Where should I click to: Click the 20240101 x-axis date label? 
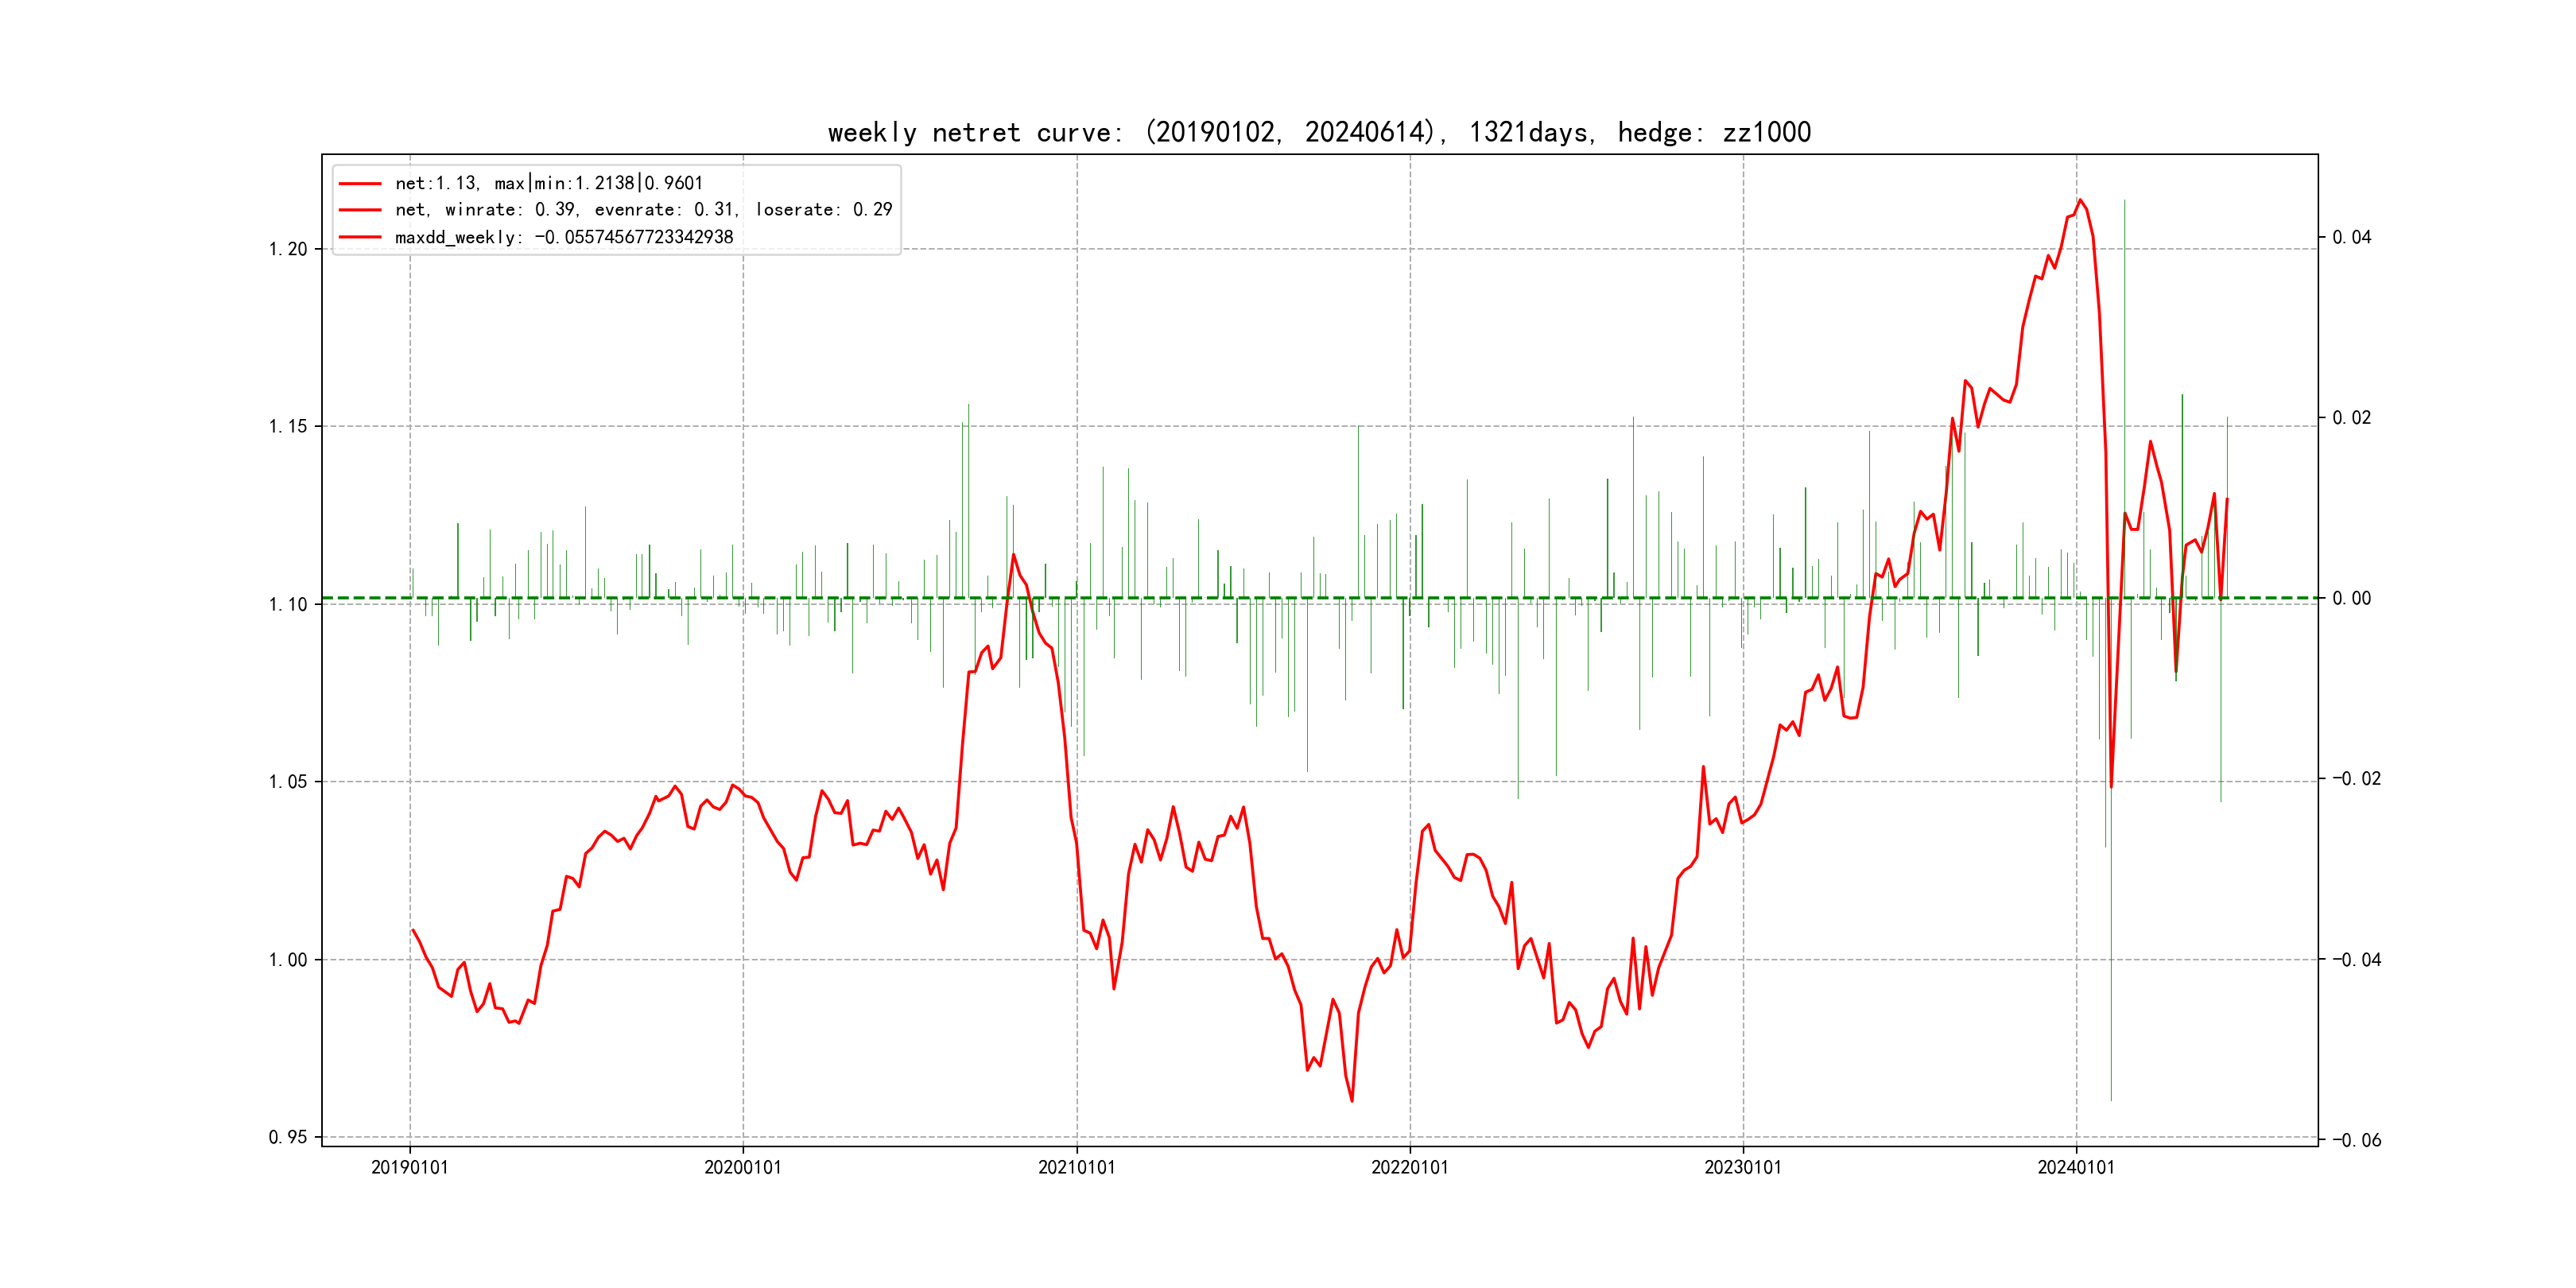coord(2076,1168)
